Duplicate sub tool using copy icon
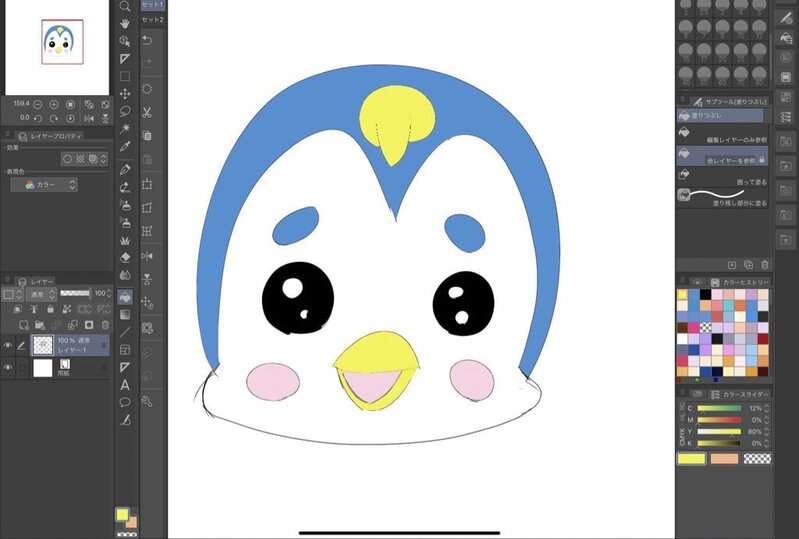Viewport: 799px width, 539px height. 748,264
